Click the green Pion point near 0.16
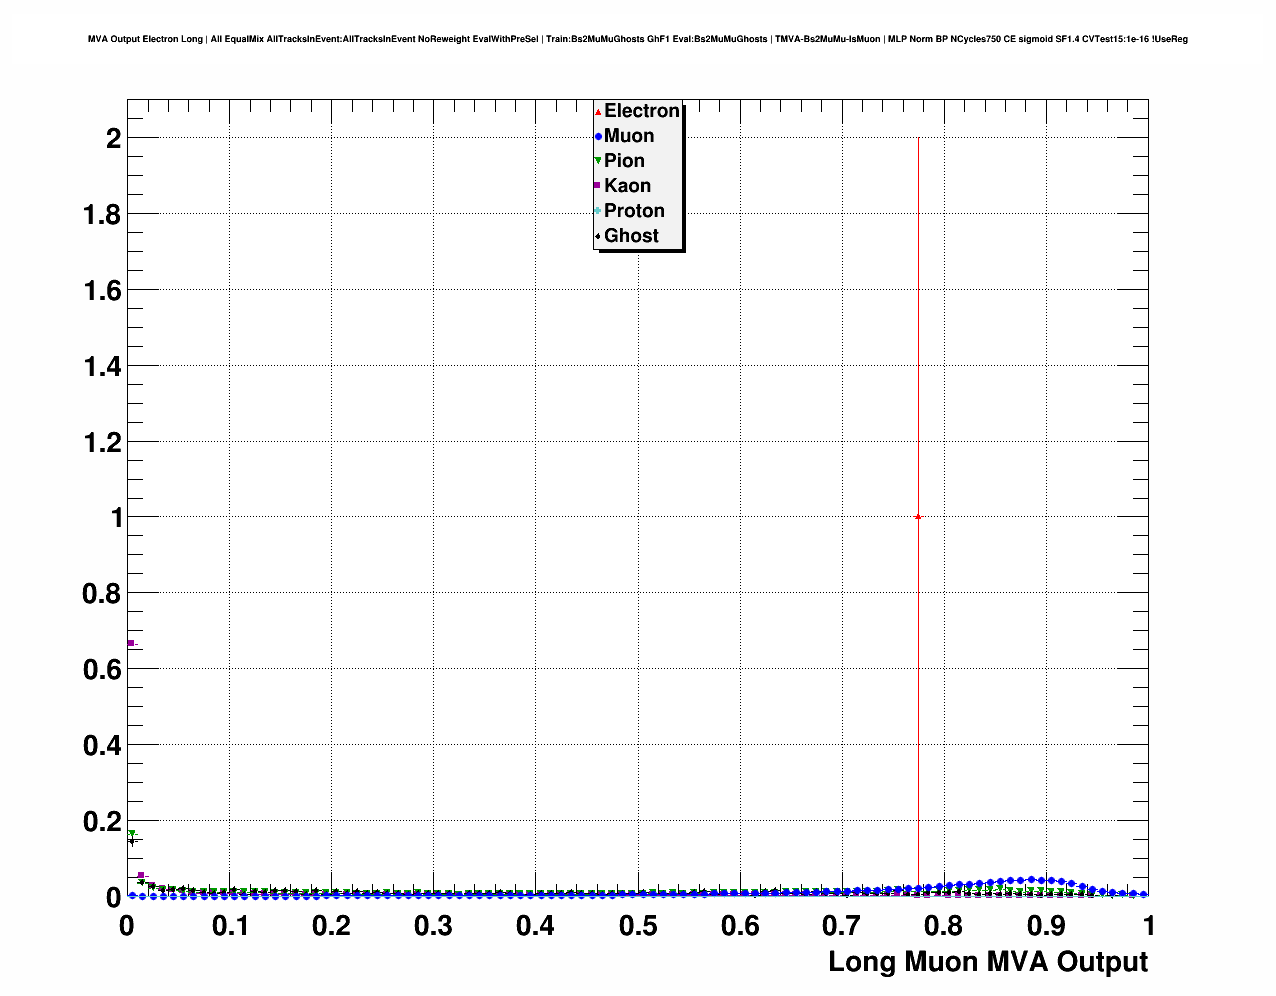 click(131, 833)
